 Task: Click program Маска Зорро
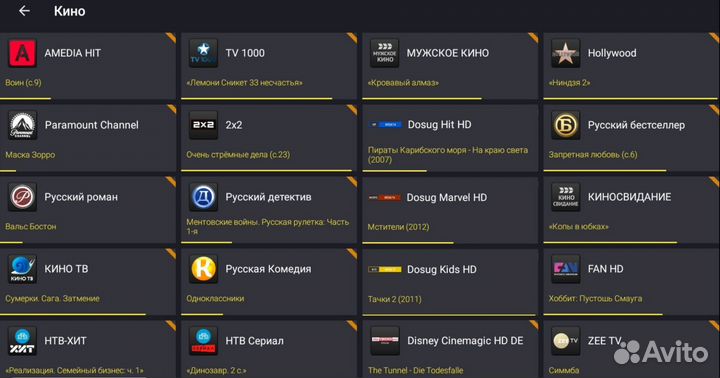tap(30, 155)
